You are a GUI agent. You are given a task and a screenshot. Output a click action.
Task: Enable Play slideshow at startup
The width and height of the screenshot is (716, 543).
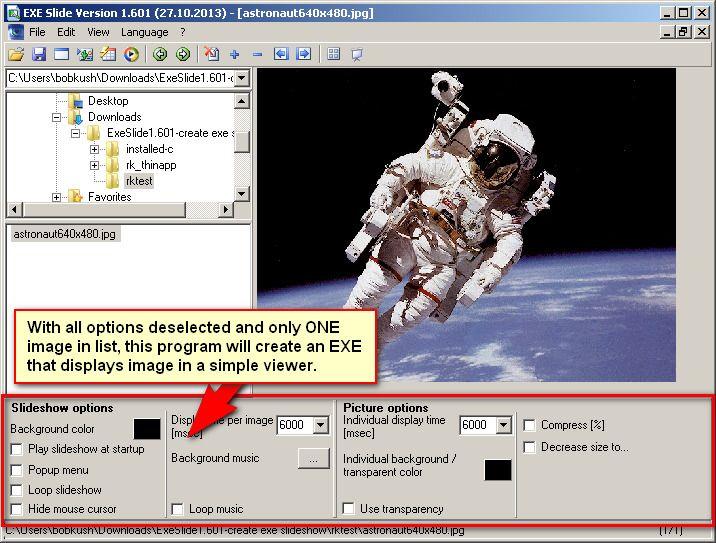point(17,450)
